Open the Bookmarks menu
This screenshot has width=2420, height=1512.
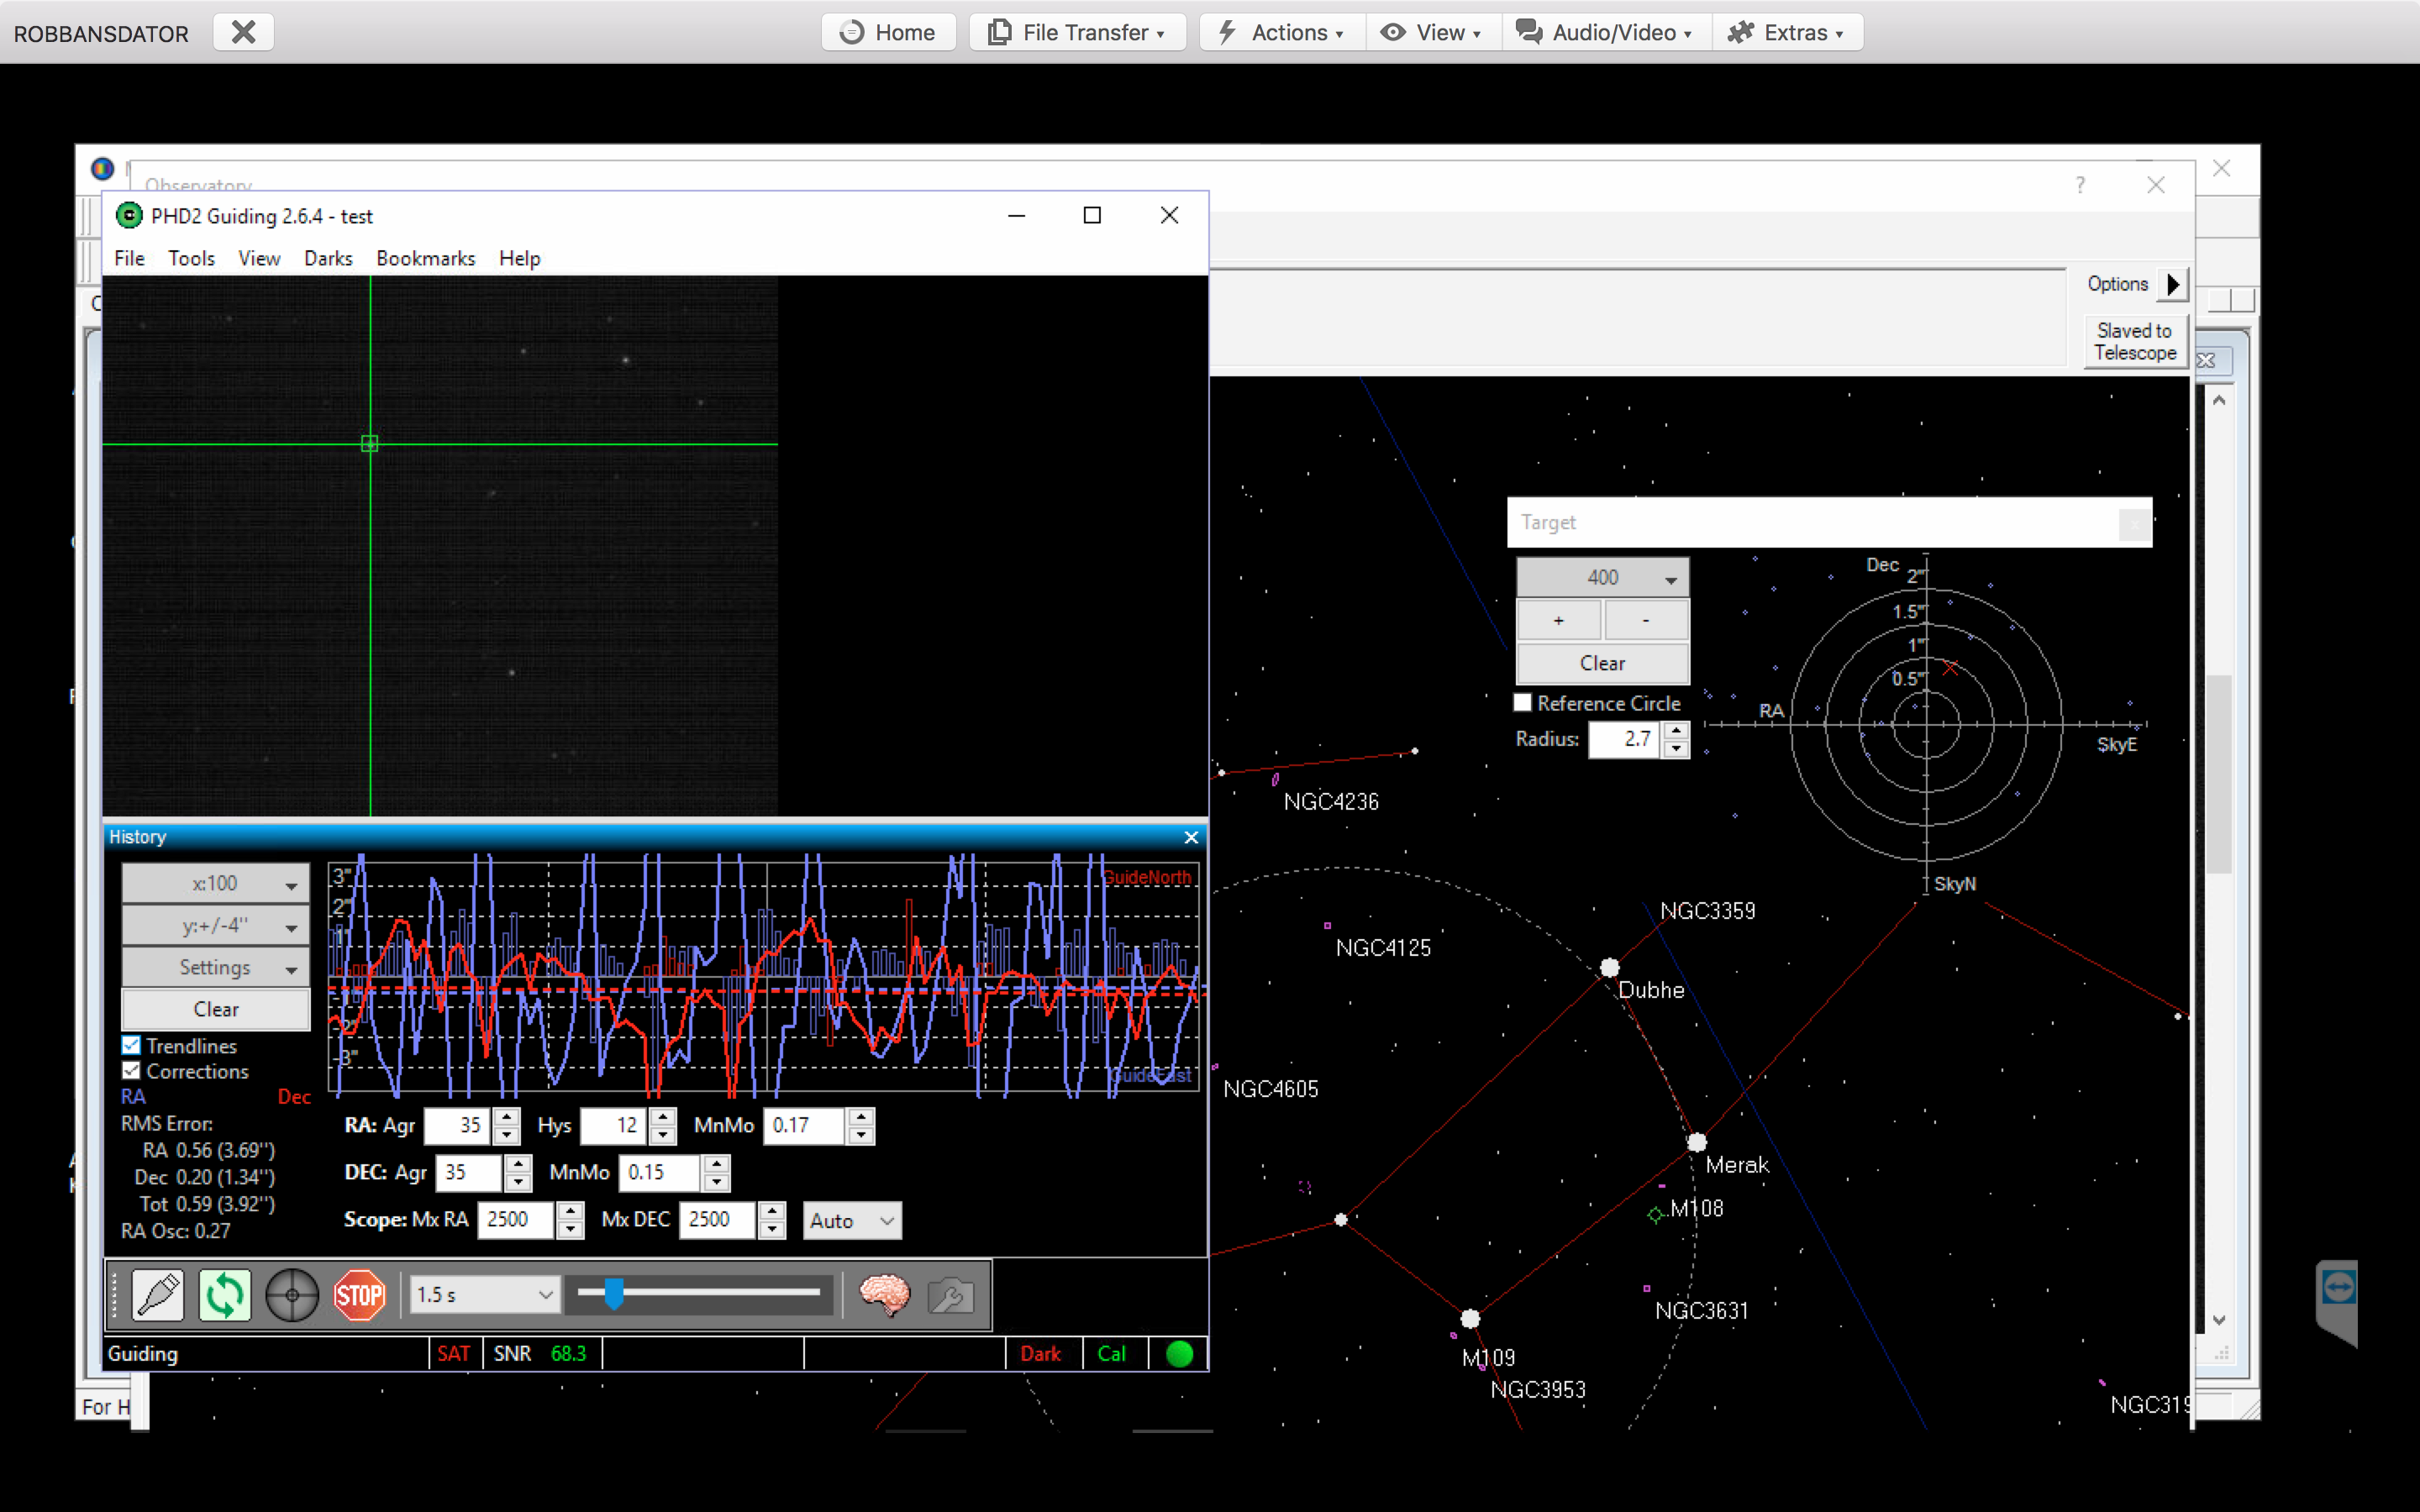[425, 258]
